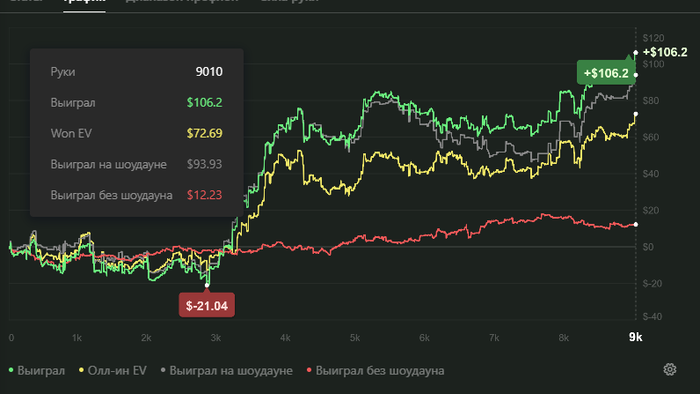Click white +$106.2 label at chart right edge
Image resolution: width=700 pixels, height=394 pixels.
(x=665, y=52)
